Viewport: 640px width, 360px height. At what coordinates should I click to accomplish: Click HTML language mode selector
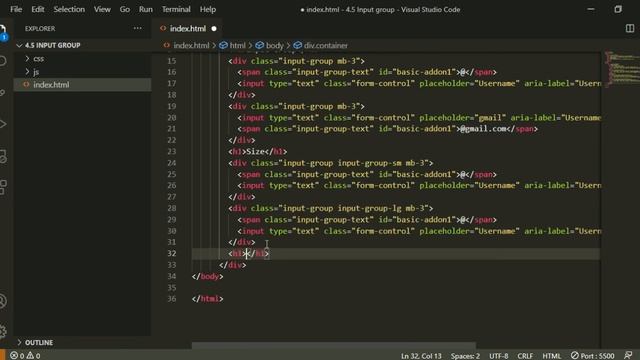click(551, 356)
